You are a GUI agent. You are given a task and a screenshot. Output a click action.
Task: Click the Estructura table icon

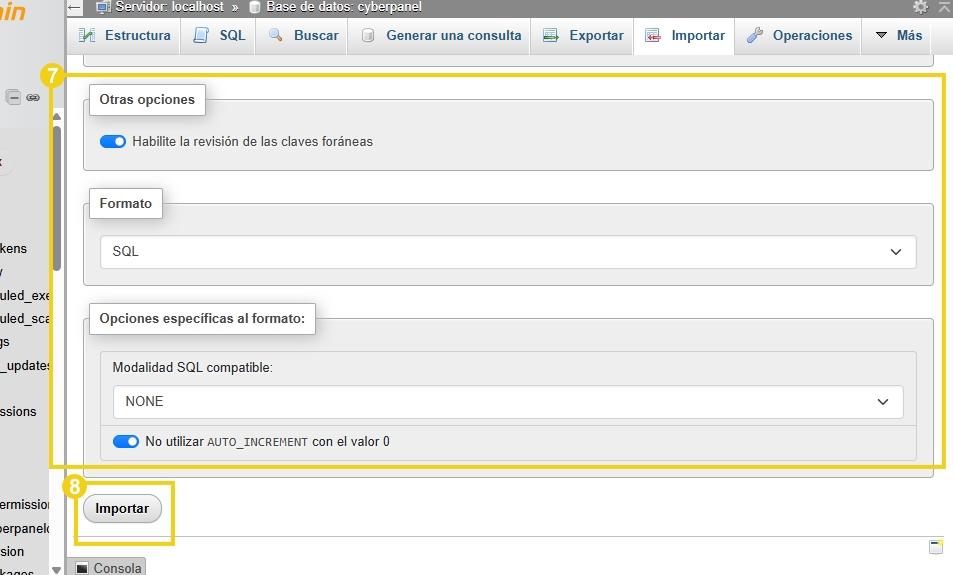(x=87, y=35)
